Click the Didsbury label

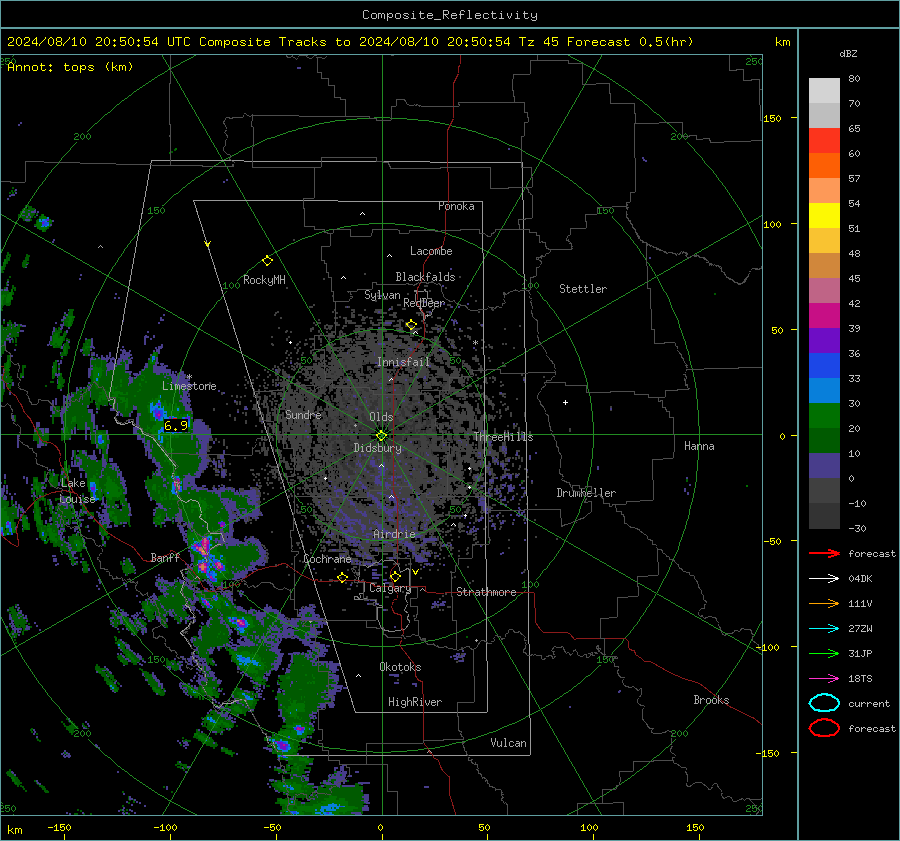[378, 448]
